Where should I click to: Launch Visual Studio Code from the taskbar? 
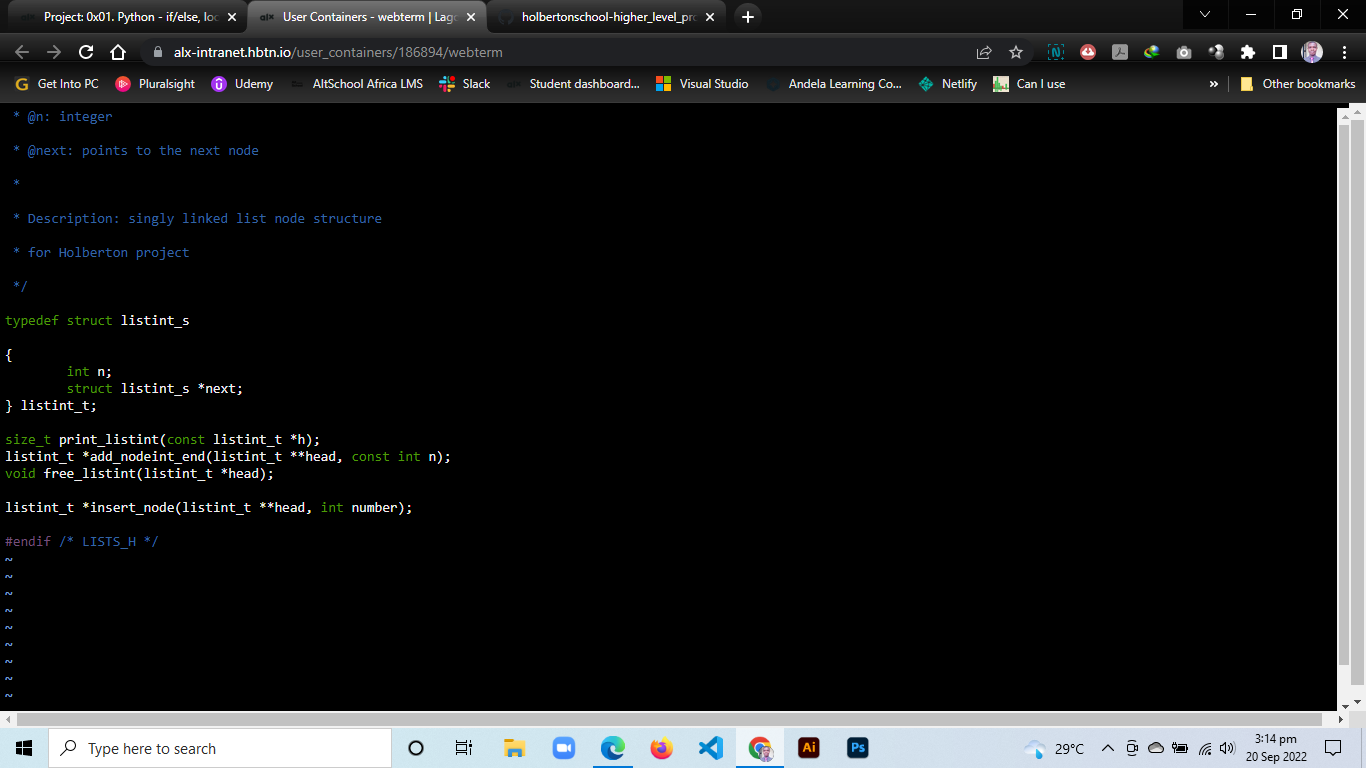711,748
